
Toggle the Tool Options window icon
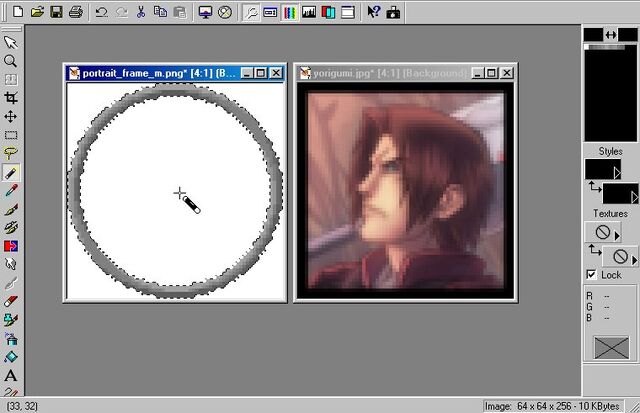pos(270,12)
